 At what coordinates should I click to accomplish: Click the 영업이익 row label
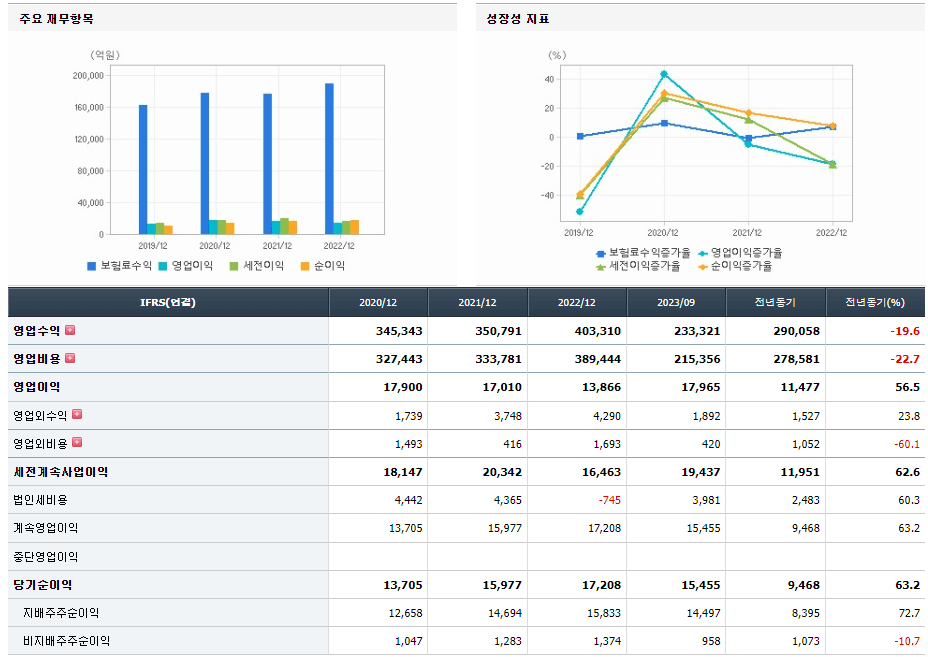tap(37, 387)
